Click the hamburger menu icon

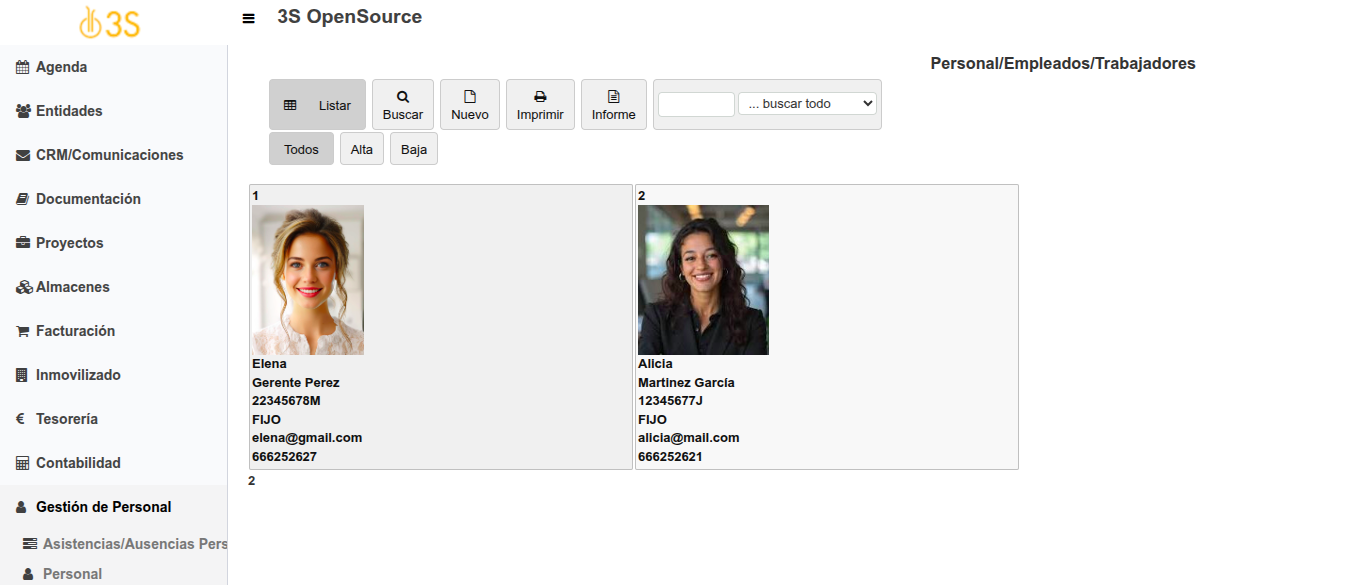click(249, 18)
